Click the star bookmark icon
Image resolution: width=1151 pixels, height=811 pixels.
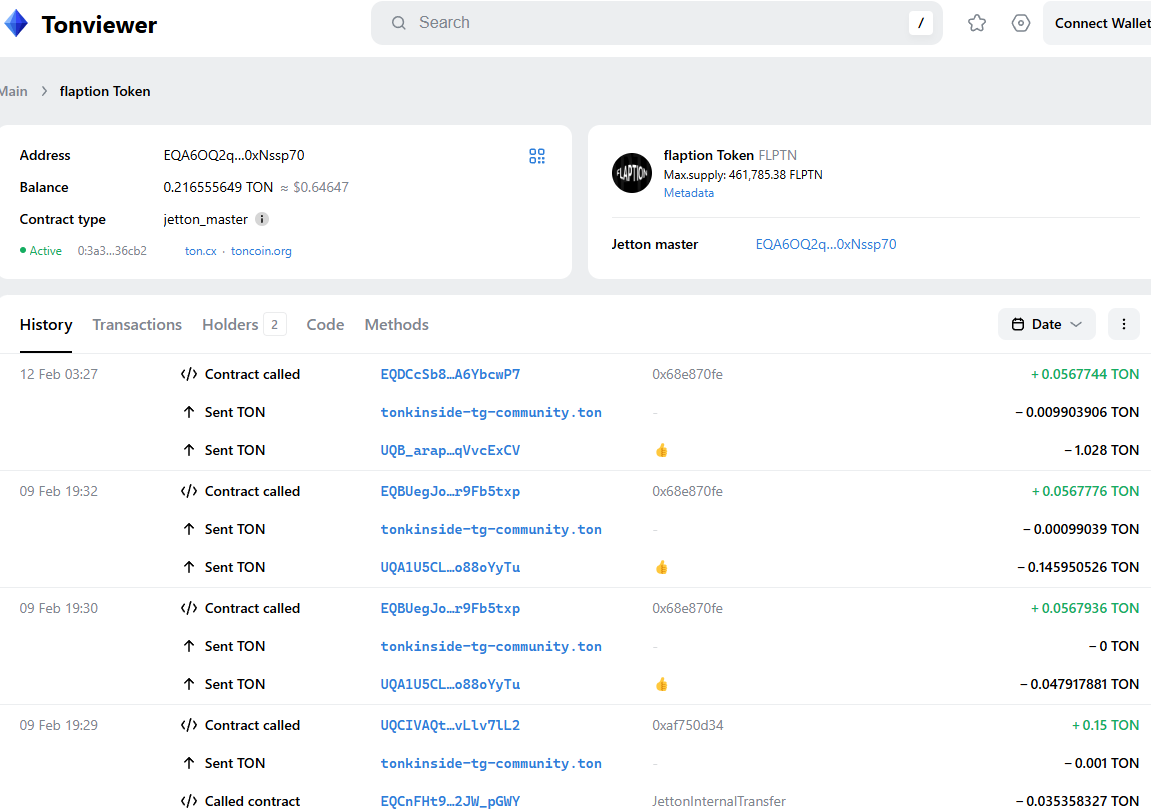977,23
